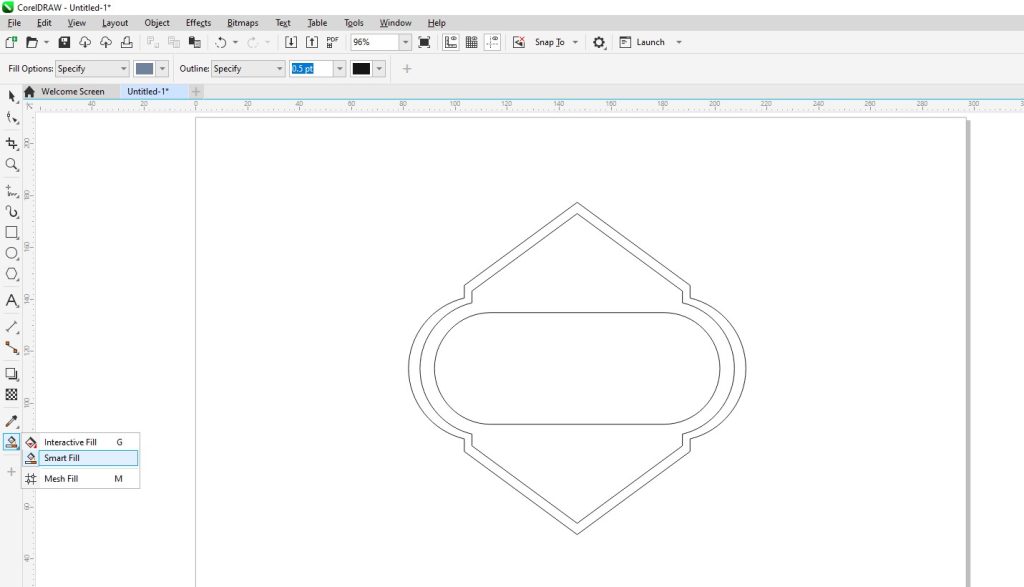1024x587 pixels.
Task: Select the Text tool
Action: [x=12, y=300]
